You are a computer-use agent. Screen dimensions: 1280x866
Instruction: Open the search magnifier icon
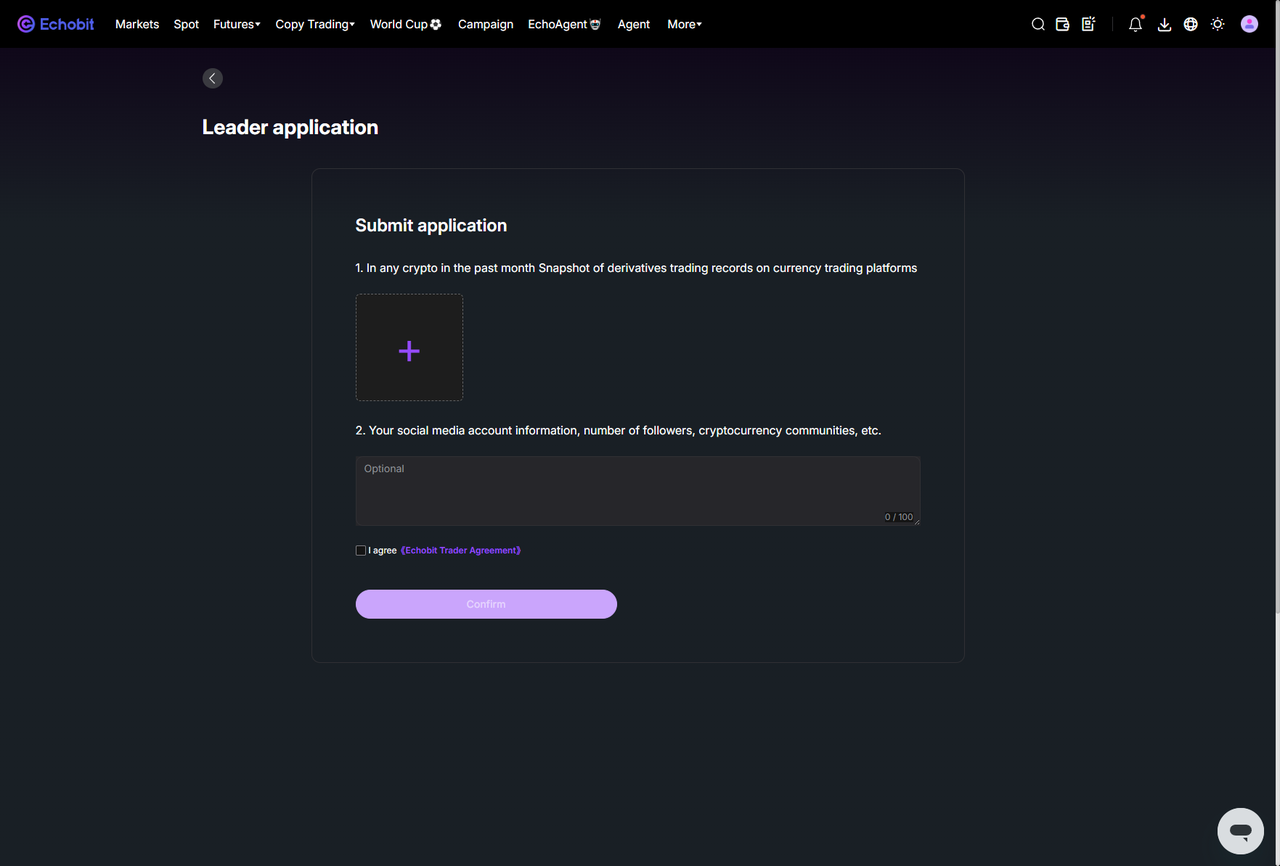click(1038, 24)
